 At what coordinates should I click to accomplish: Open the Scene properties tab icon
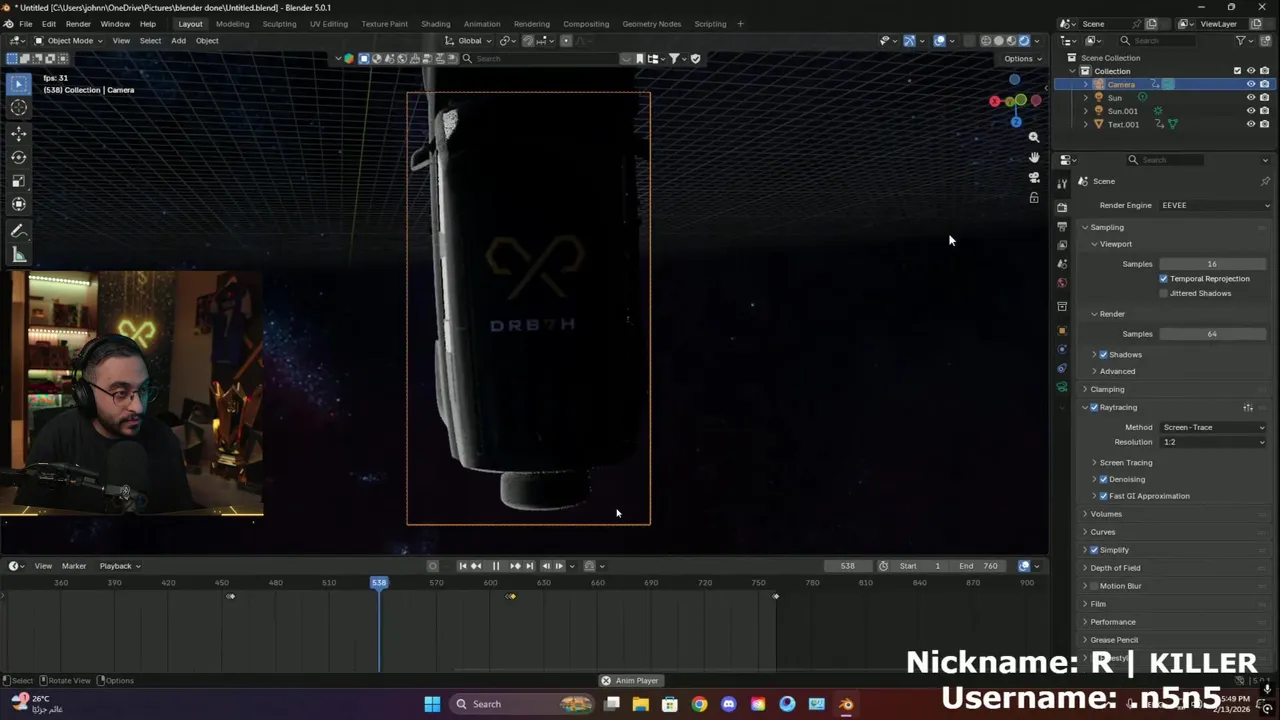[x=1062, y=263]
